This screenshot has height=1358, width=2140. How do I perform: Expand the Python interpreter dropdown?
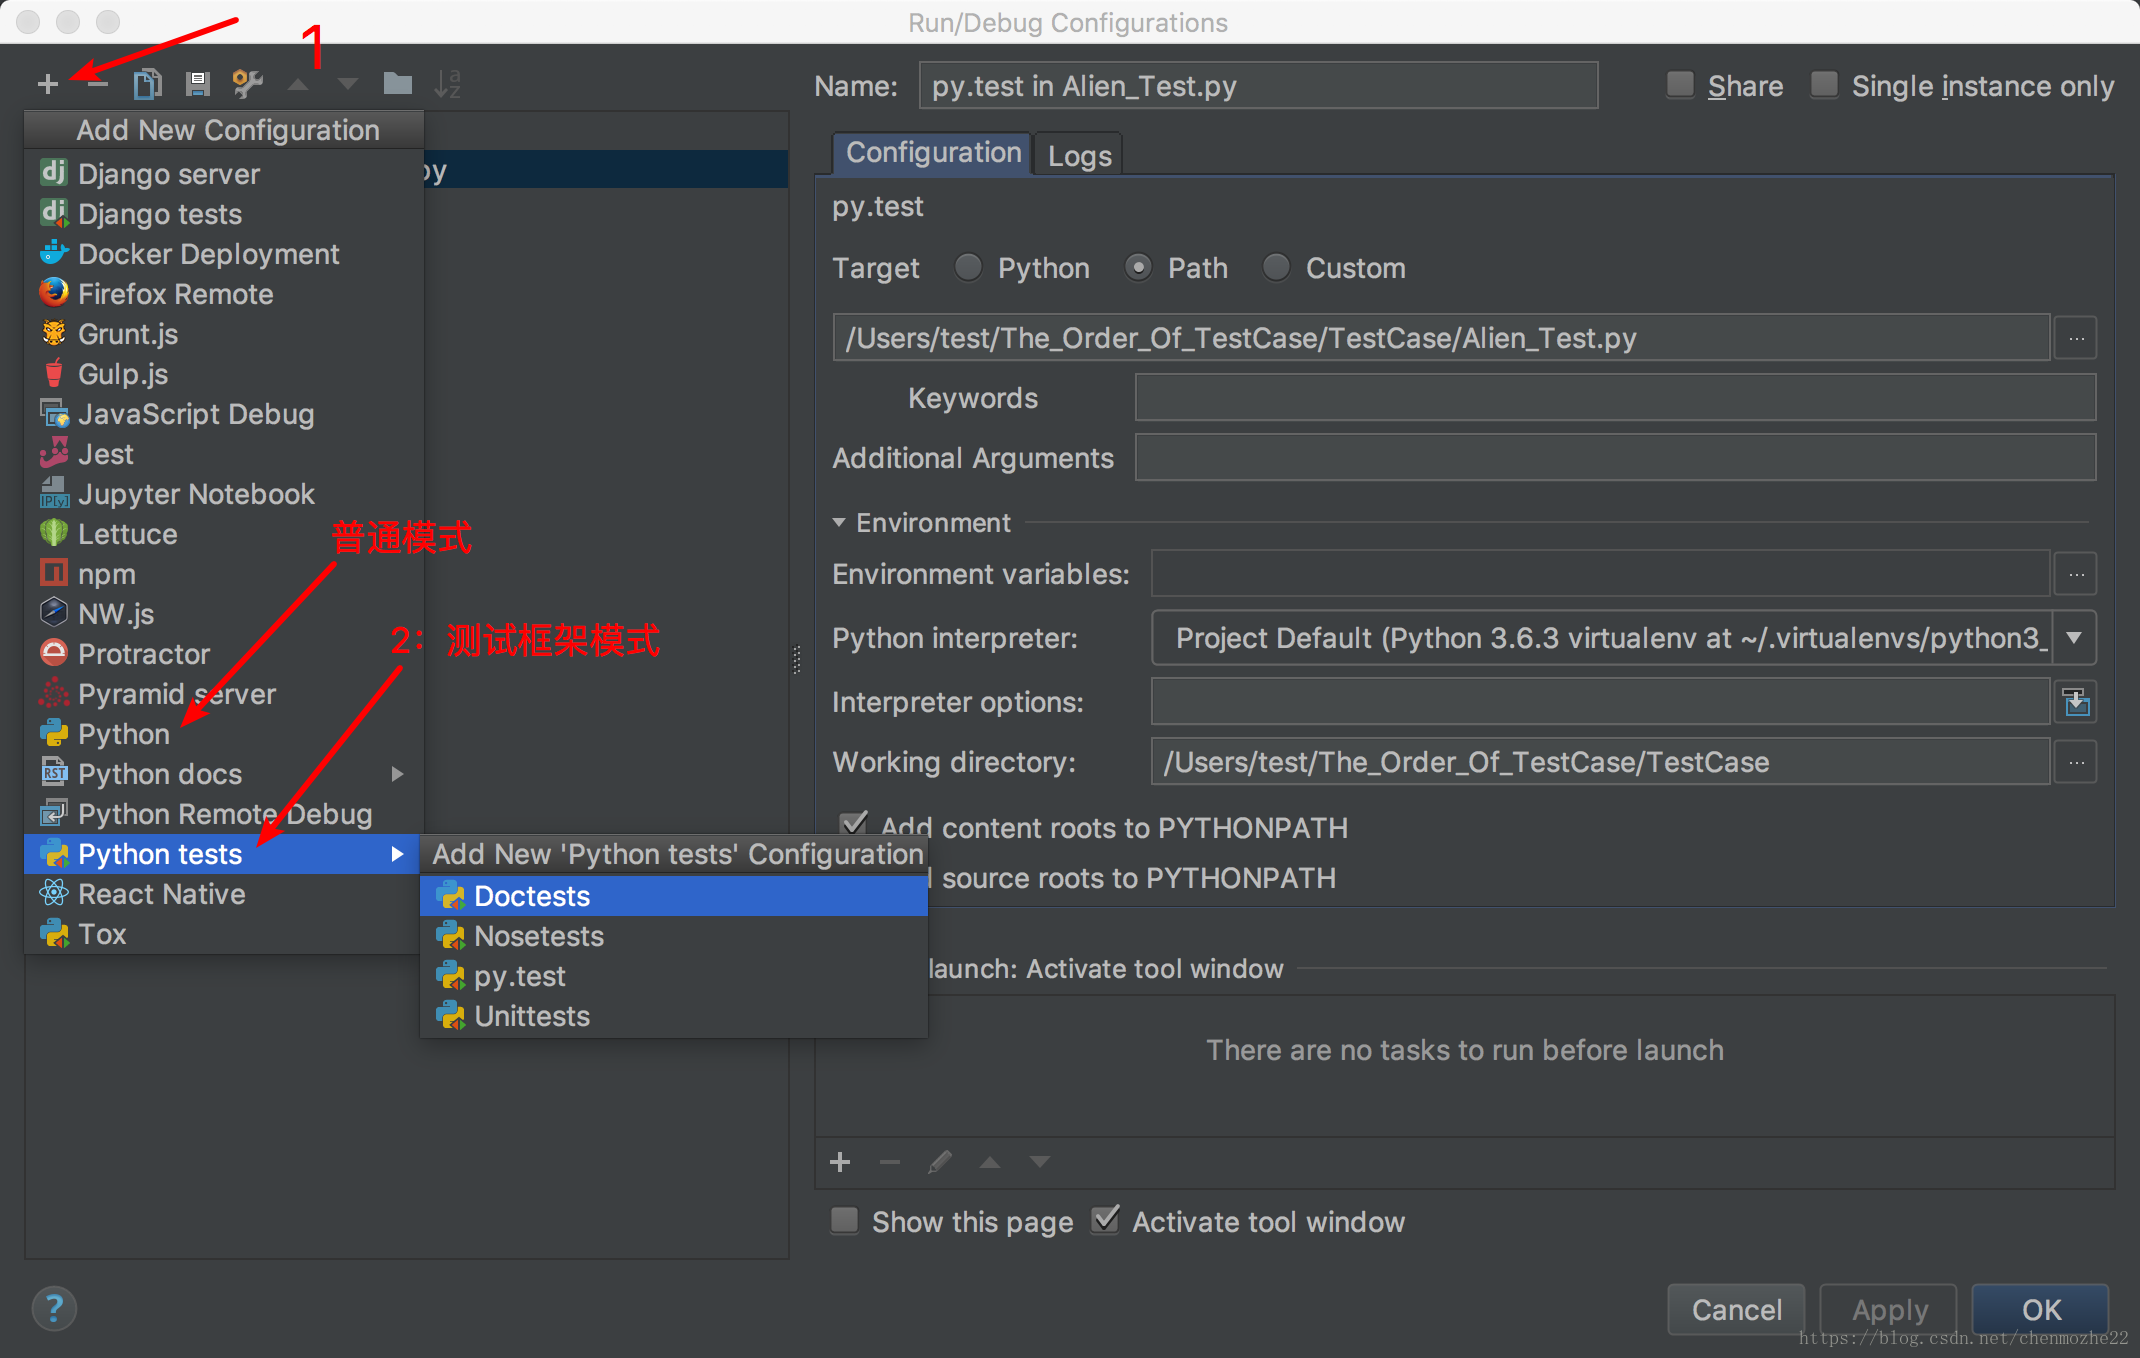coord(2074,638)
